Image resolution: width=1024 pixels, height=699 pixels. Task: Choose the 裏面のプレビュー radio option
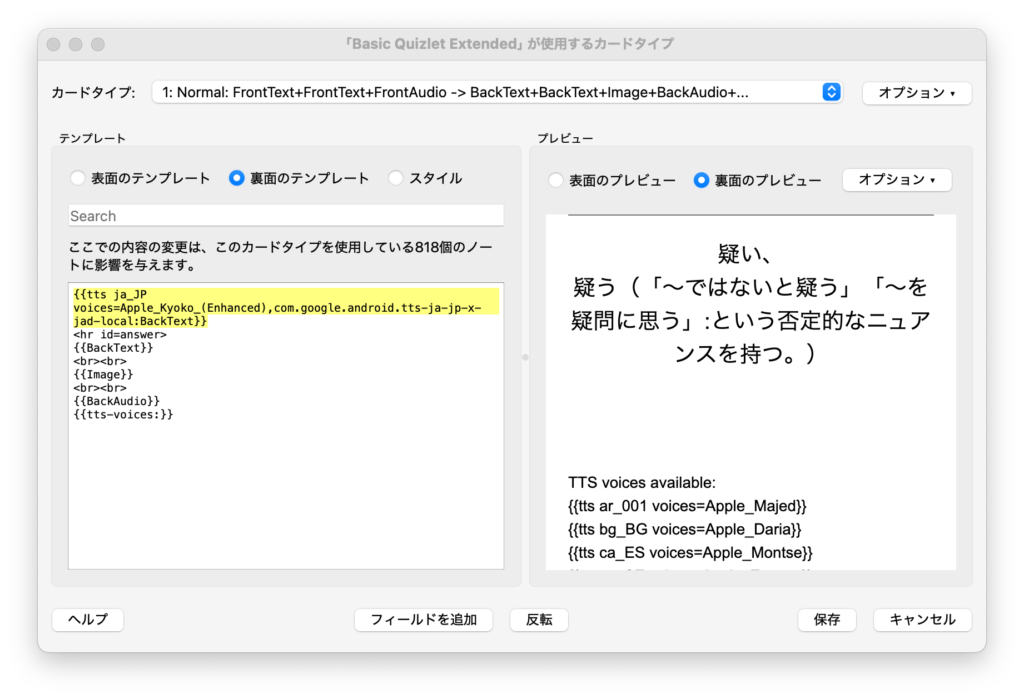point(701,180)
